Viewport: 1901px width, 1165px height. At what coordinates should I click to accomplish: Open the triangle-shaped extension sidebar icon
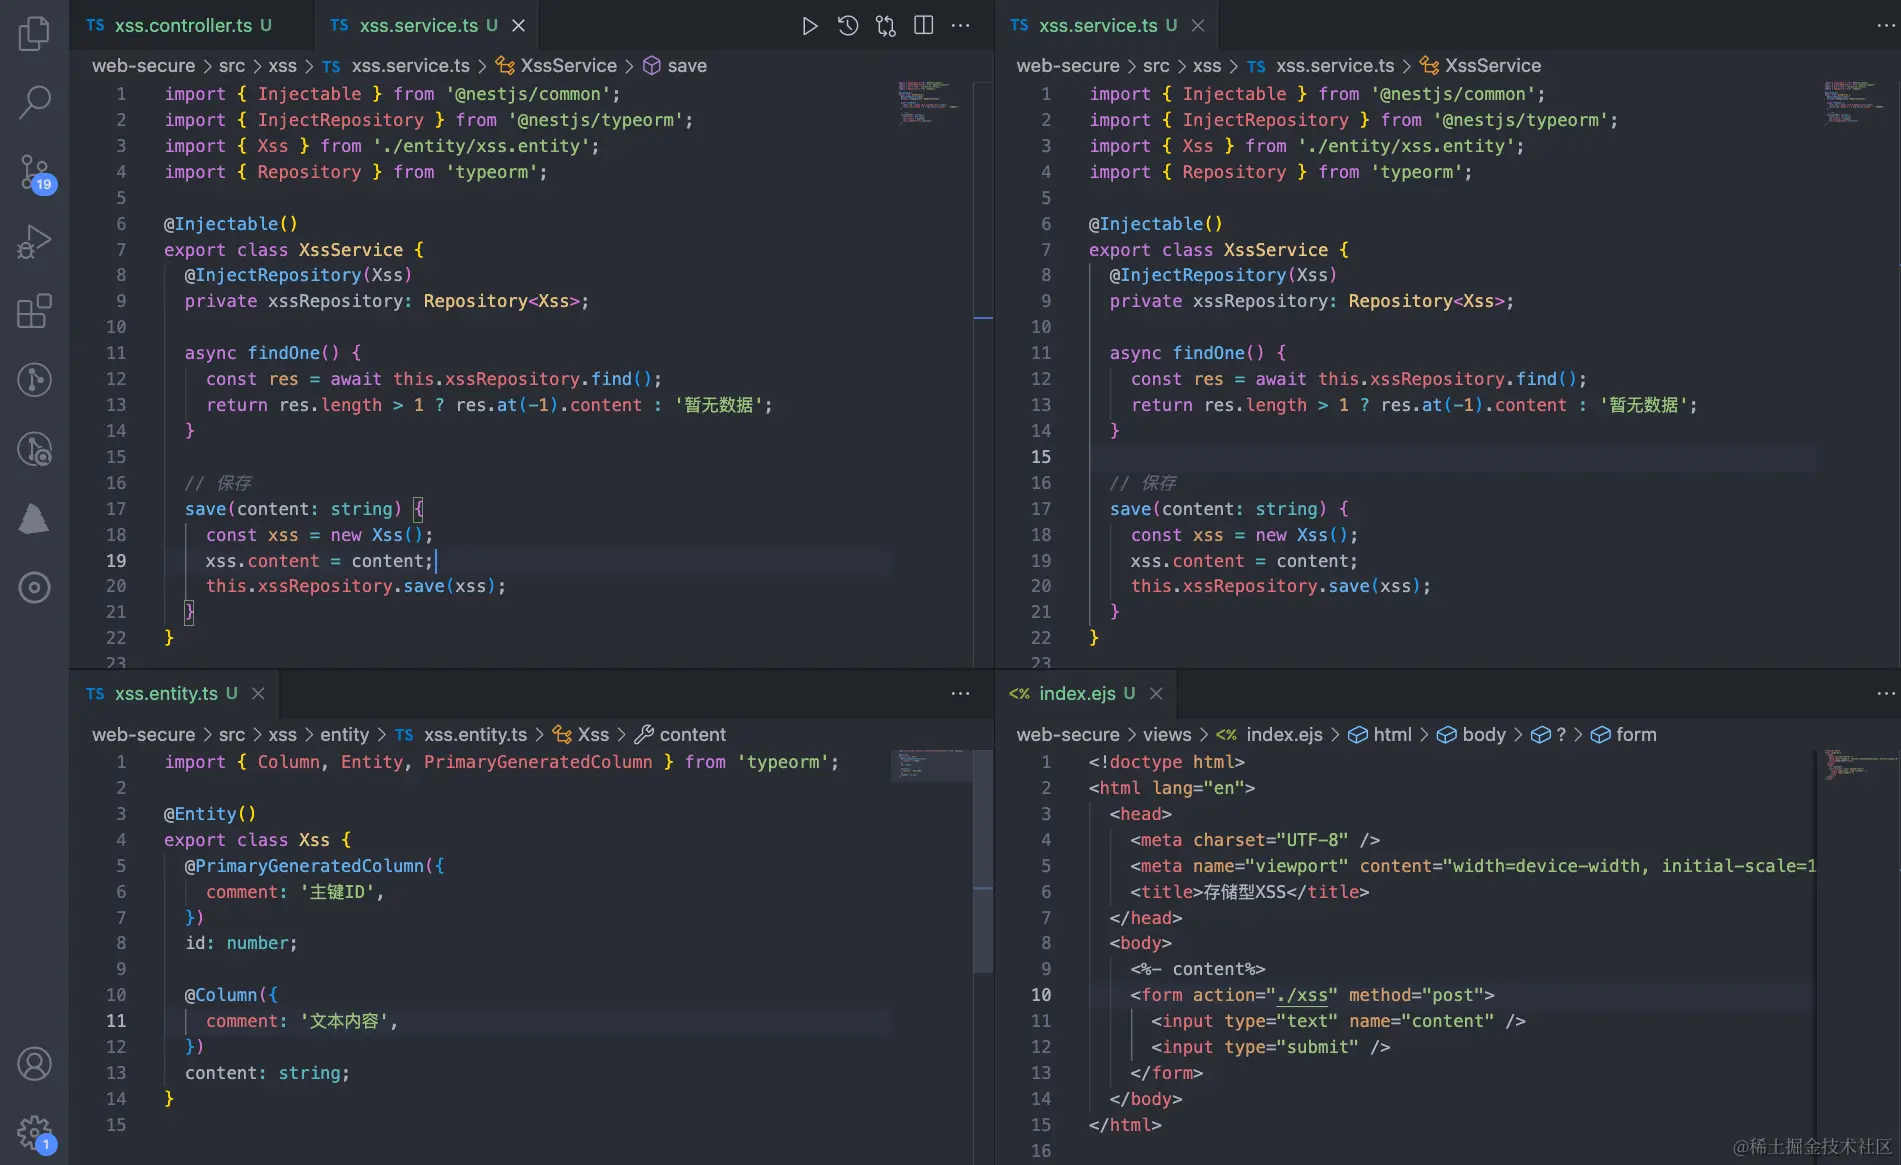(34, 519)
